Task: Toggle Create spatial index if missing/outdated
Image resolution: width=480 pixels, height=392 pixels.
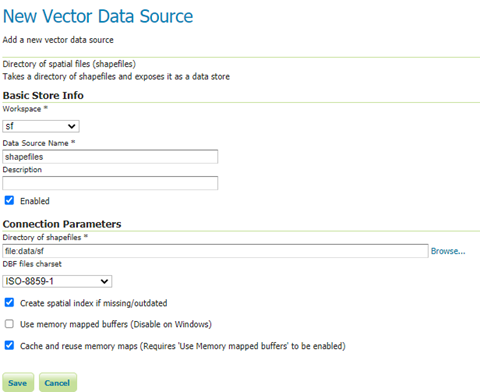Action: 9,303
